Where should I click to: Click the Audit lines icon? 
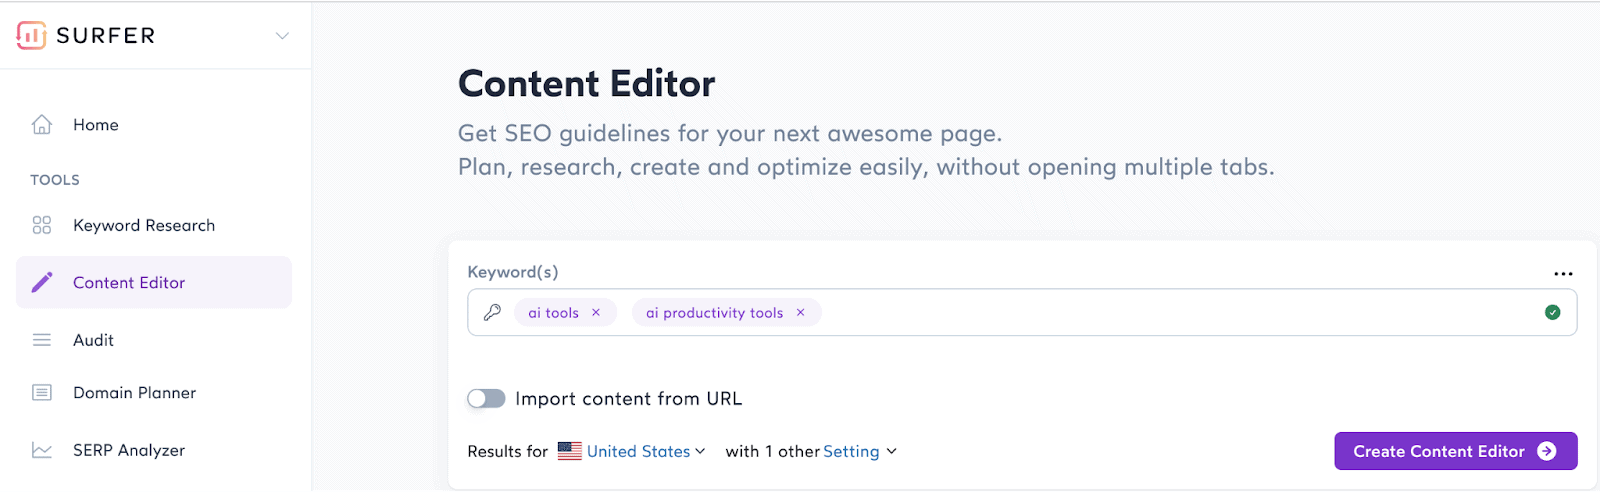point(42,340)
